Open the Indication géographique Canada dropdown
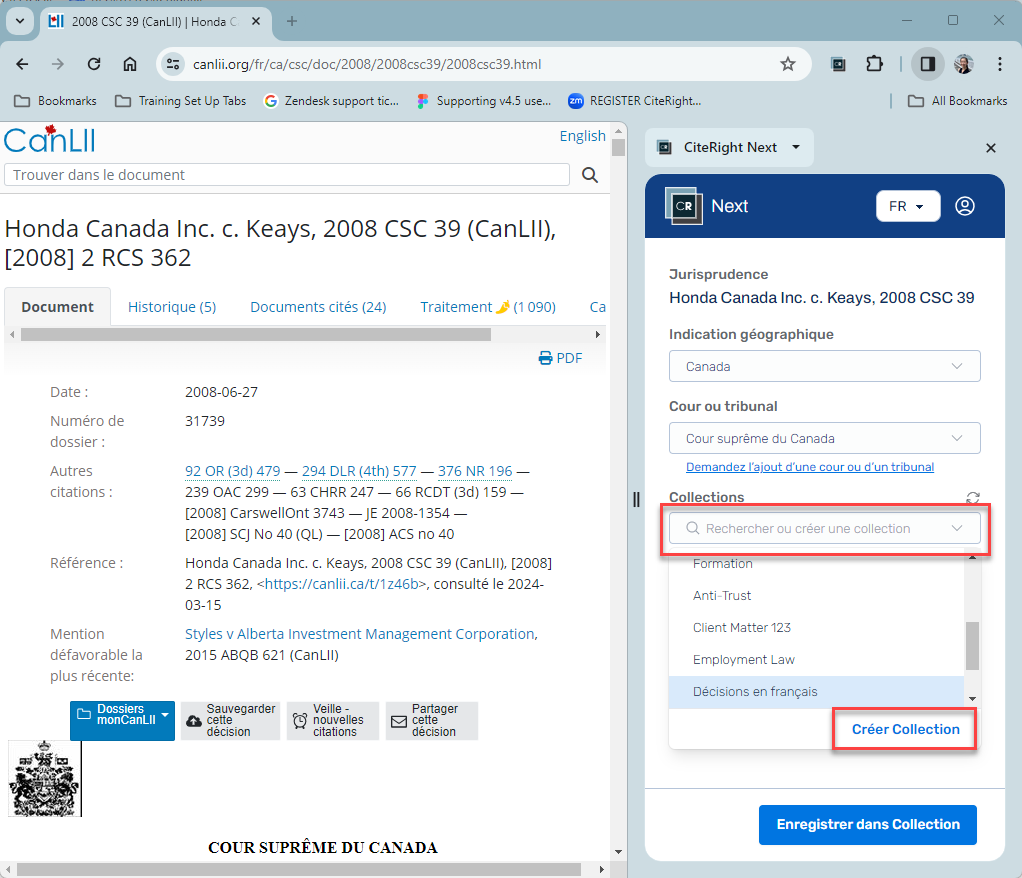Screen dimensions: 1022x878 coord(825,366)
